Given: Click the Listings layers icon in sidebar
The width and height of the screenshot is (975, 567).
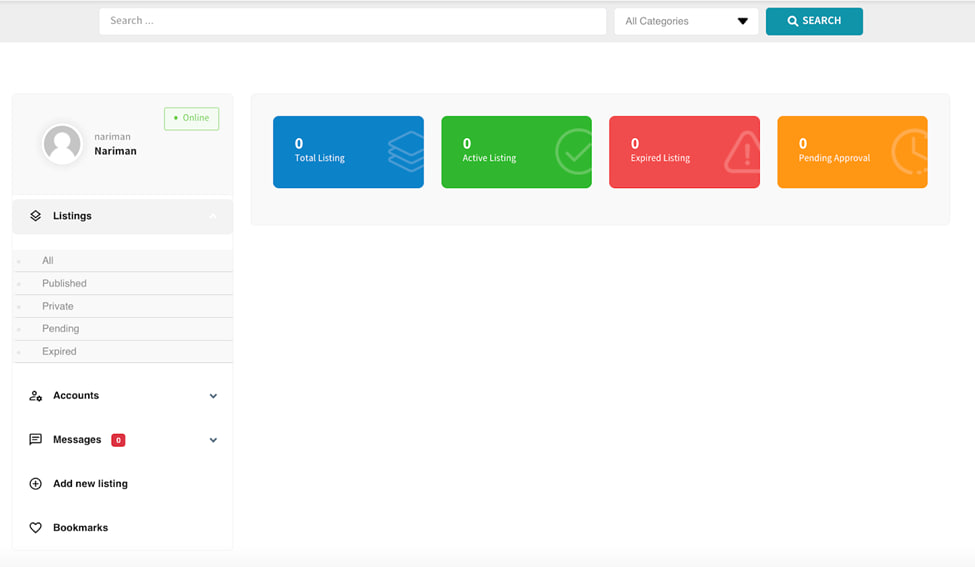Looking at the screenshot, I should click(36, 216).
